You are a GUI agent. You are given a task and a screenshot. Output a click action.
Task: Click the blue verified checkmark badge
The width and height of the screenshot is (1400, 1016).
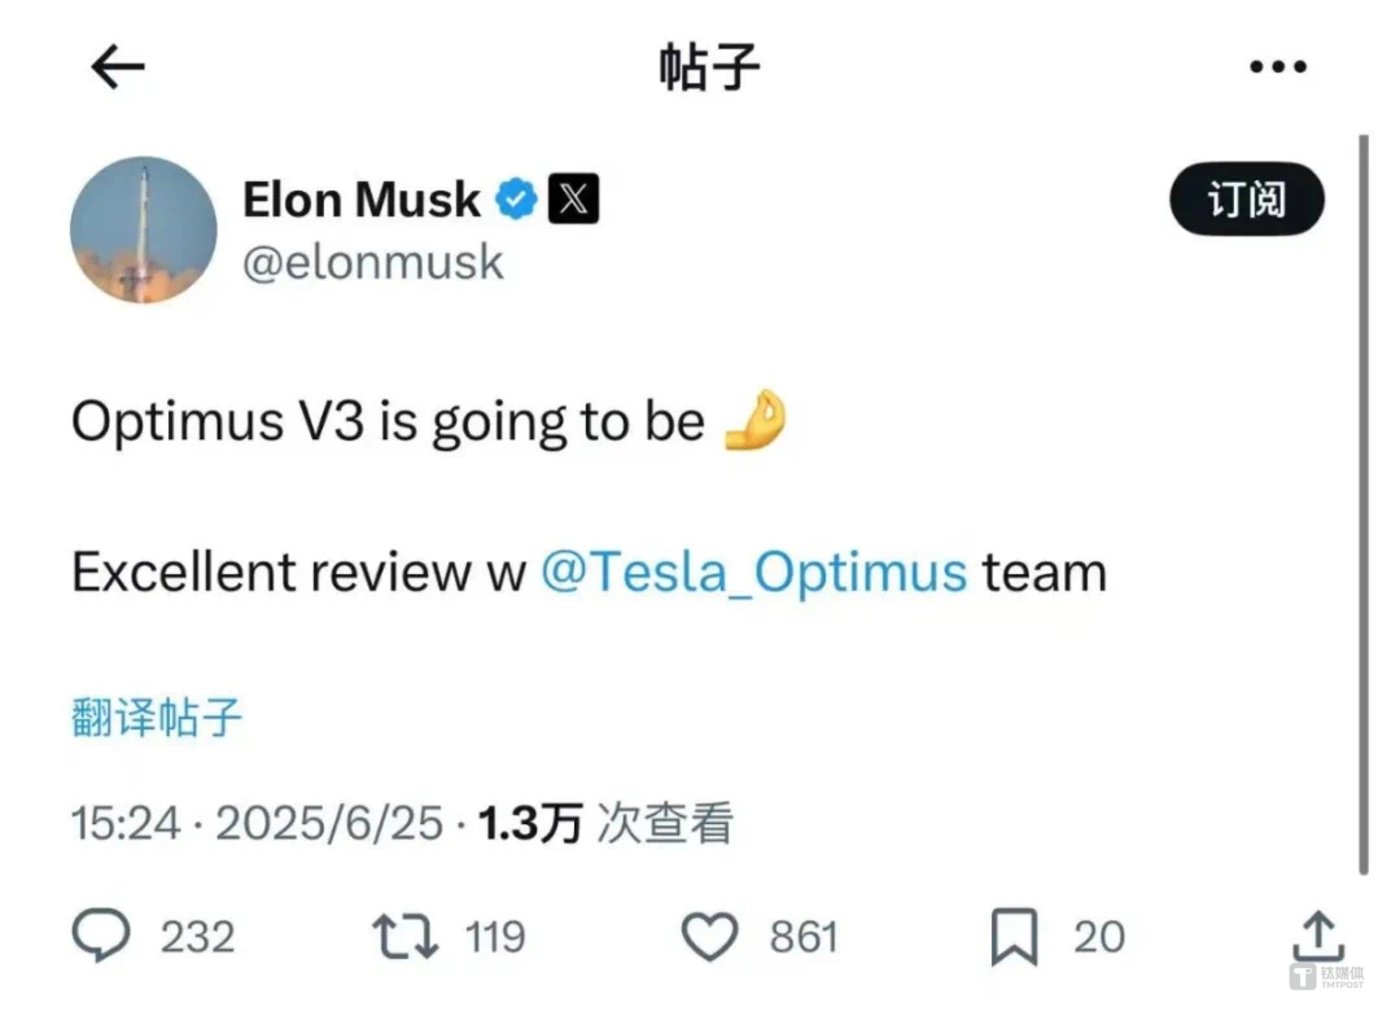[x=516, y=199]
